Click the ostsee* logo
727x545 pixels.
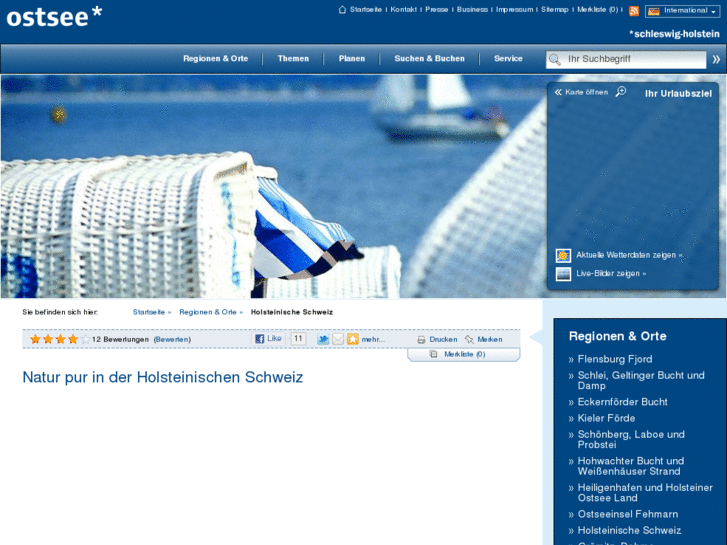point(54,16)
